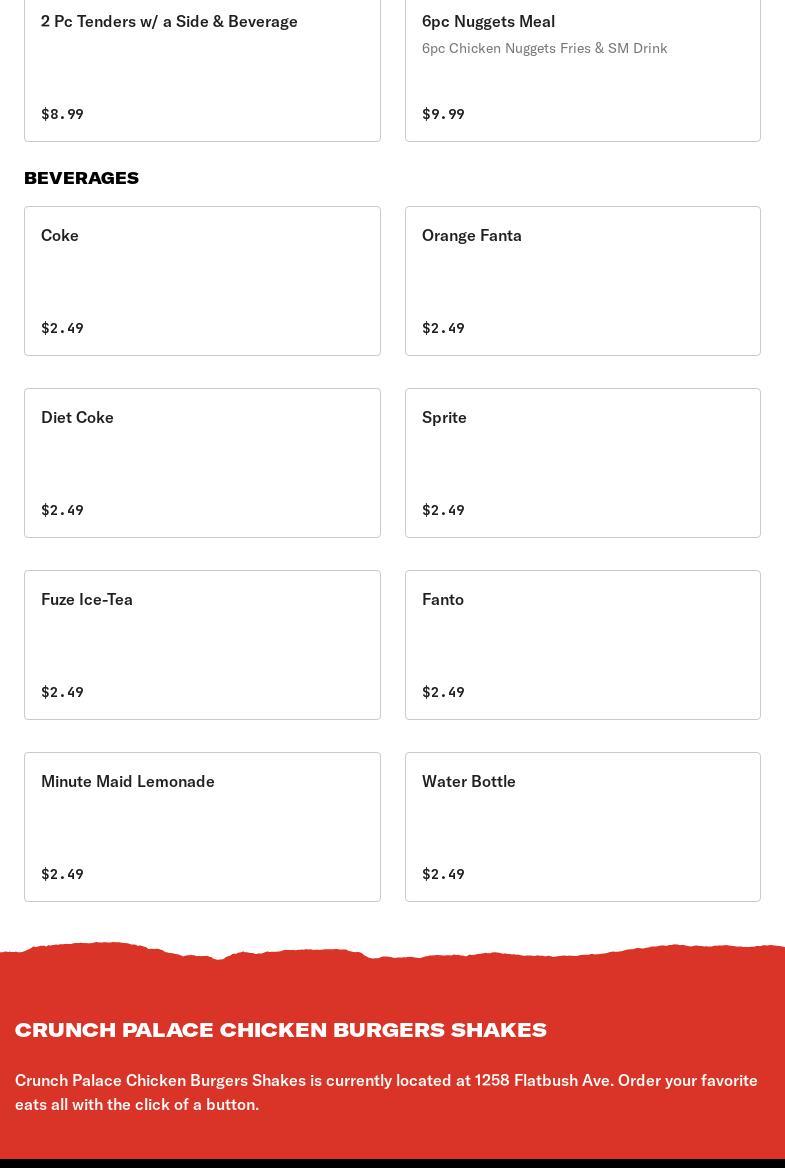Click the 6pc Nuggets Meal description text
This screenshot has height=1168, width=785.
tap(544, 48)
